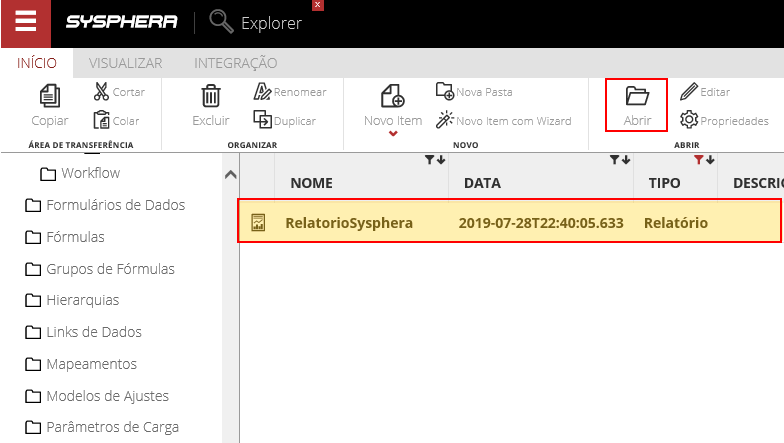Close the Explorer tab with X
The height and width of the screenshot is (443, 784).
tap(318, 4)
